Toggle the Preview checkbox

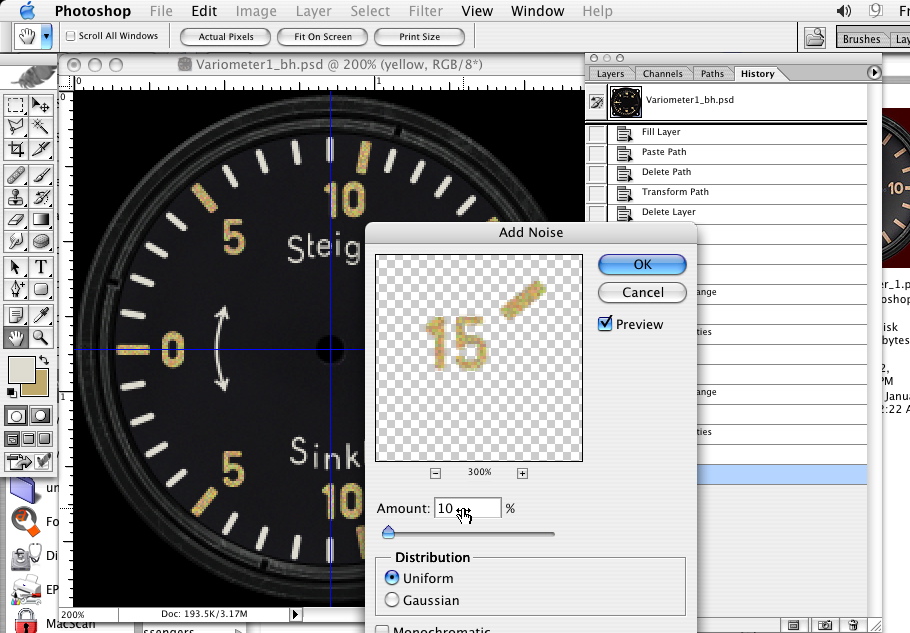coord(604,324)
